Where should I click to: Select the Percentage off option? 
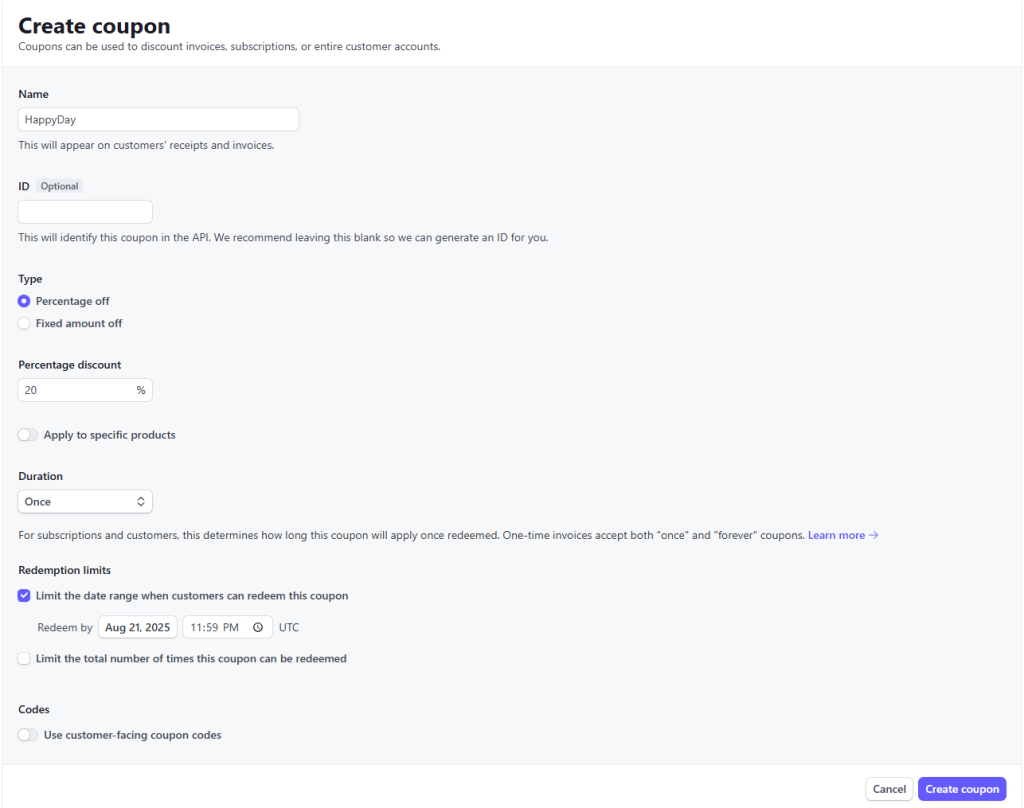[23, 301]
